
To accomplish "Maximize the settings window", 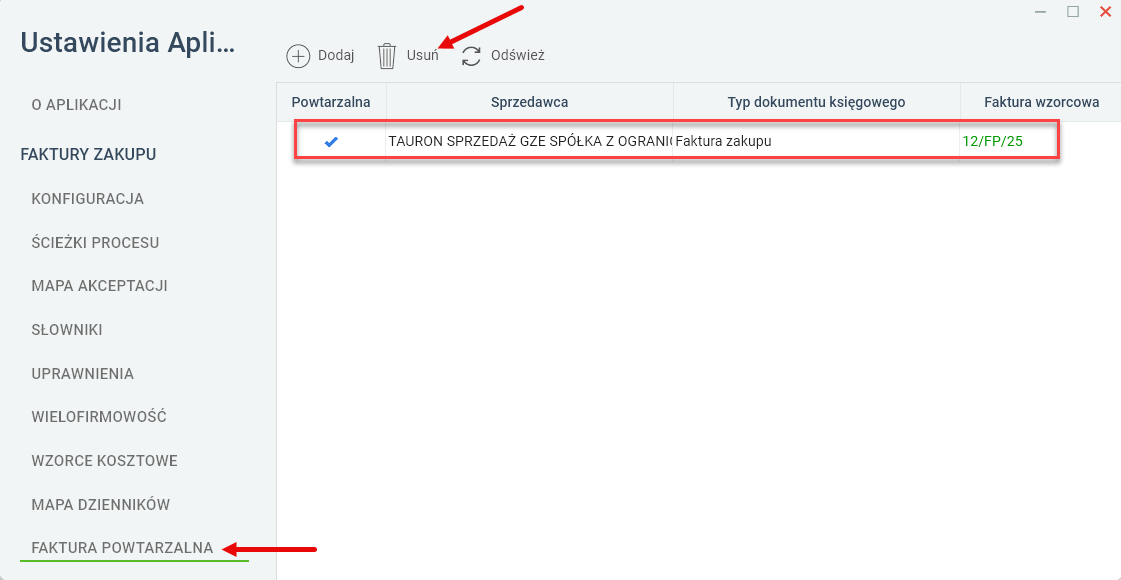I will 1072,11.
